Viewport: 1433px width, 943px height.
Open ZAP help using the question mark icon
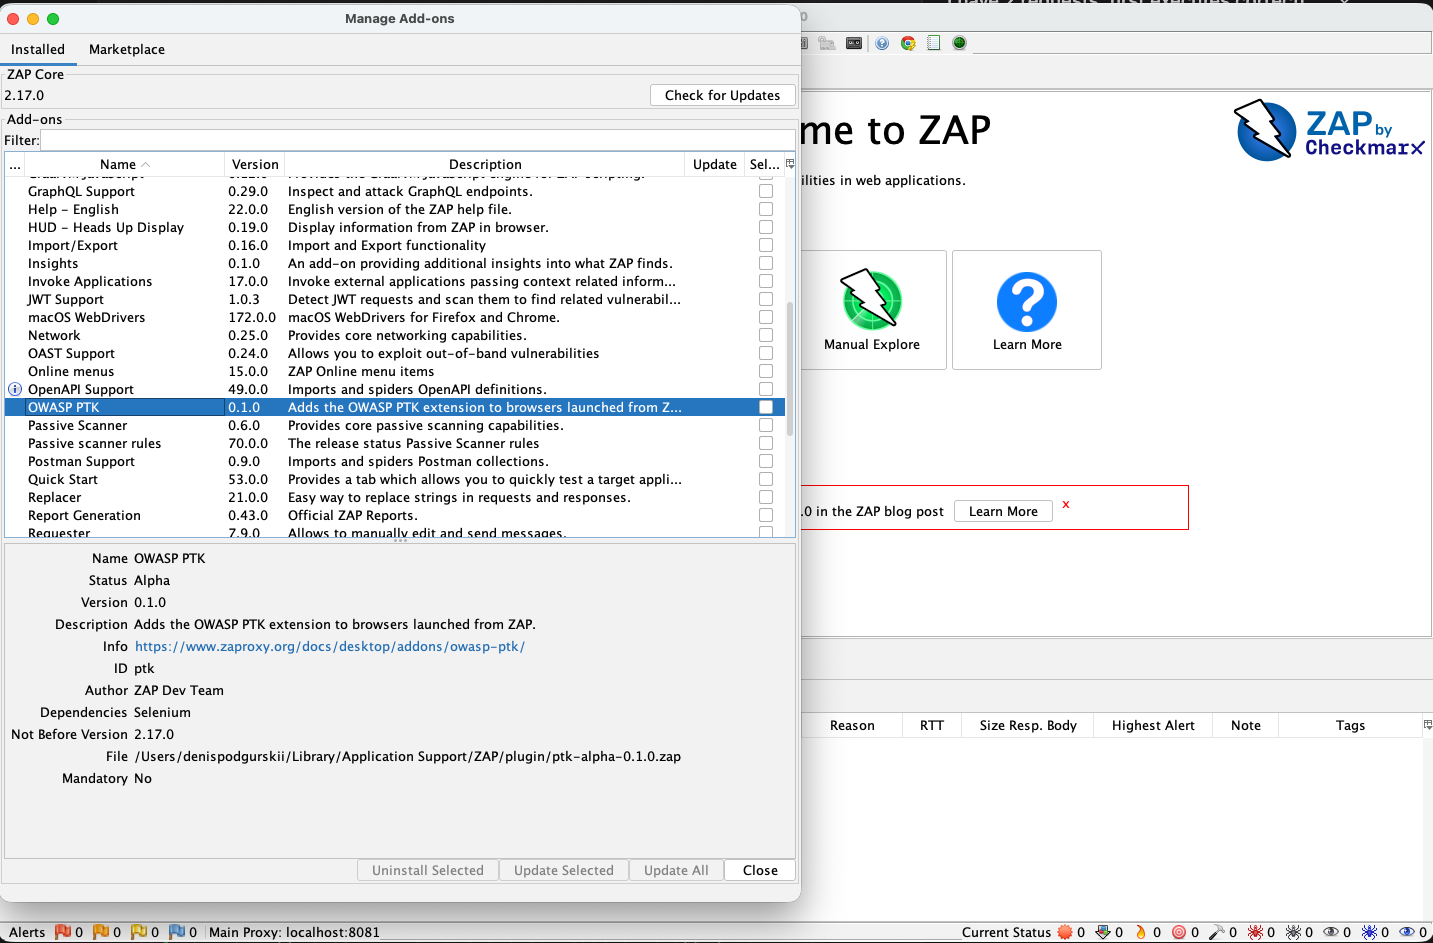pyautogui.click(x=882, y=43)
